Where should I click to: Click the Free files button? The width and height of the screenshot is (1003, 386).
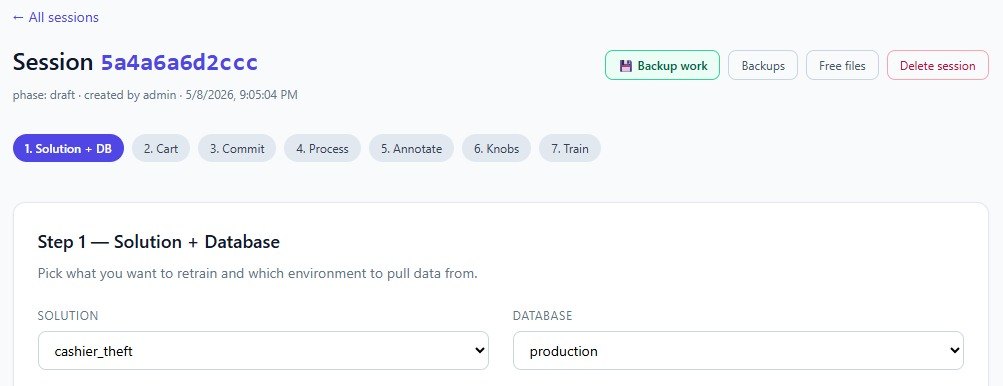[x=842, y=65]
